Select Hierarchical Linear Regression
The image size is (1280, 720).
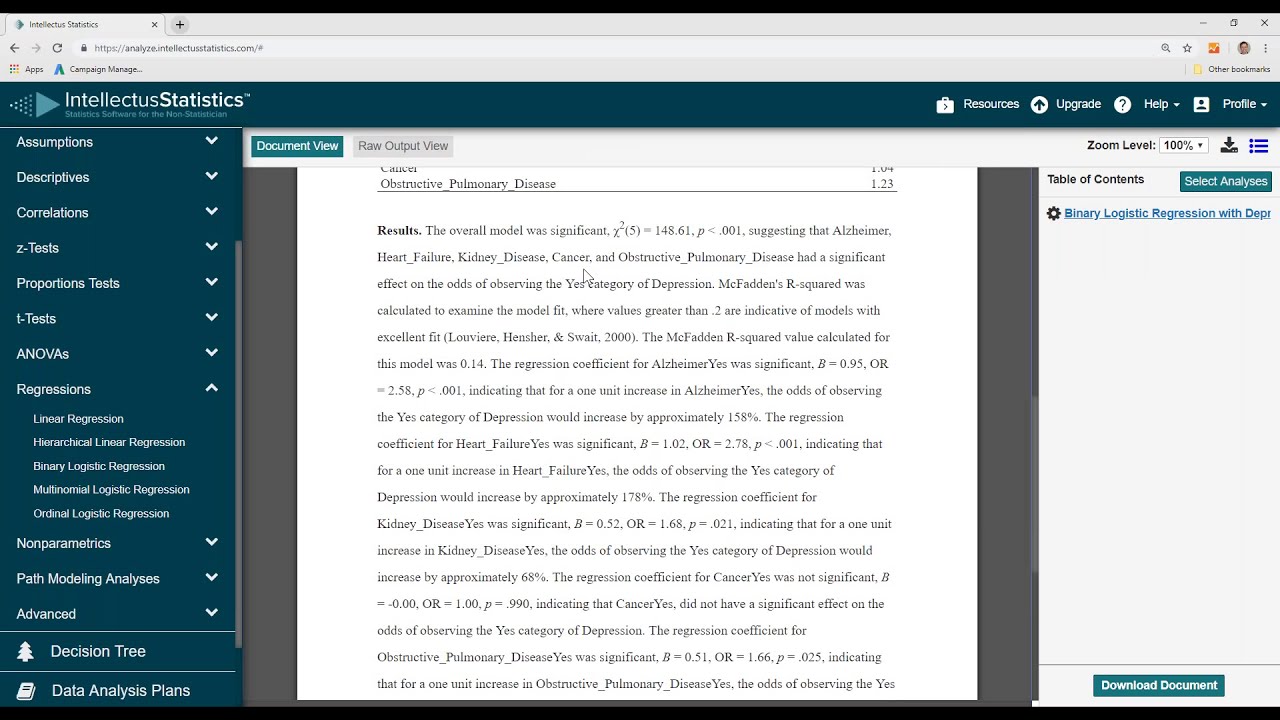pos(109,442)
